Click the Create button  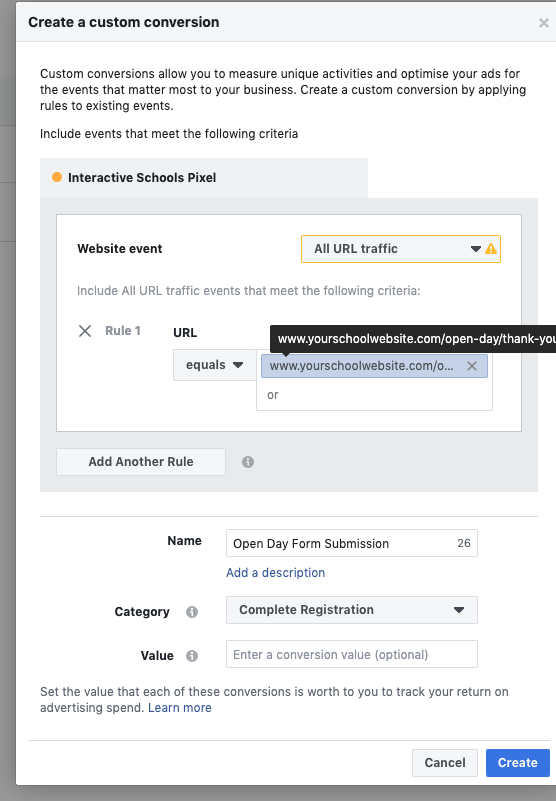tap(518, 763)
